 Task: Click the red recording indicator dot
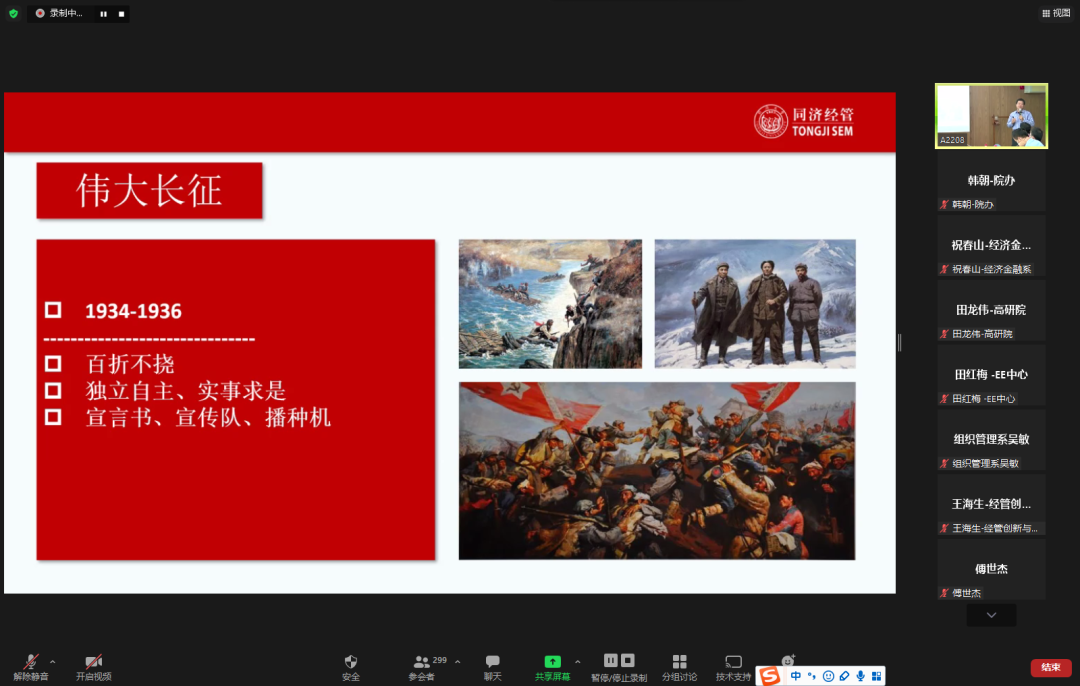(x=40, y=13)
